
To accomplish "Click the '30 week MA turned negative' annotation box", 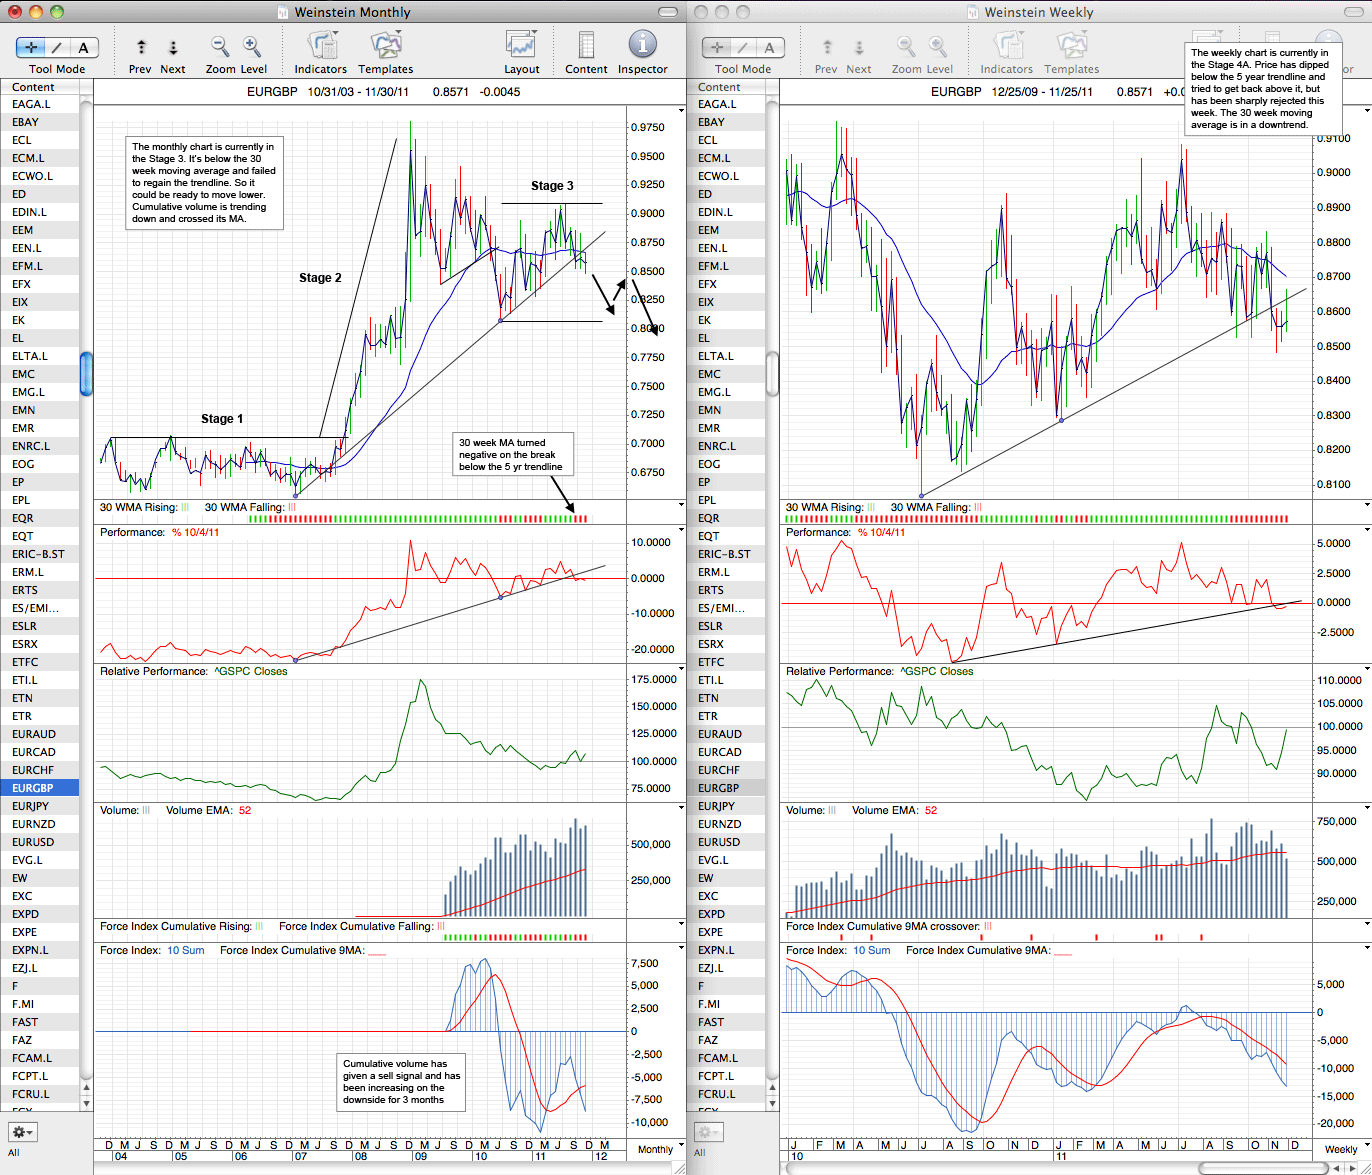I will pos(514,455).
